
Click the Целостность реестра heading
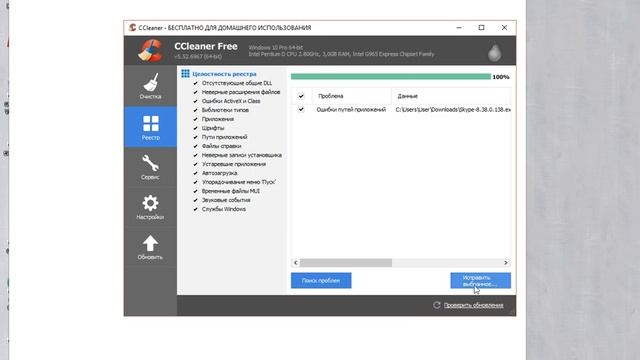coord(224,74)
